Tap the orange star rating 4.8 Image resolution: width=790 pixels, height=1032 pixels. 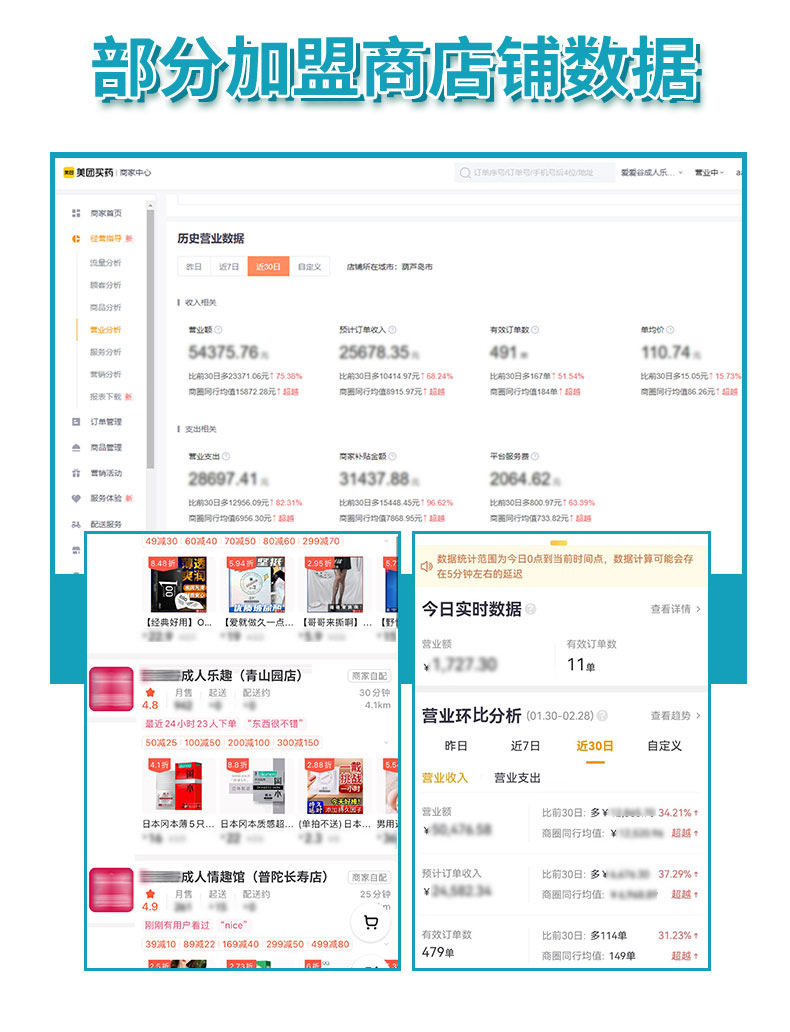point(150,692)
